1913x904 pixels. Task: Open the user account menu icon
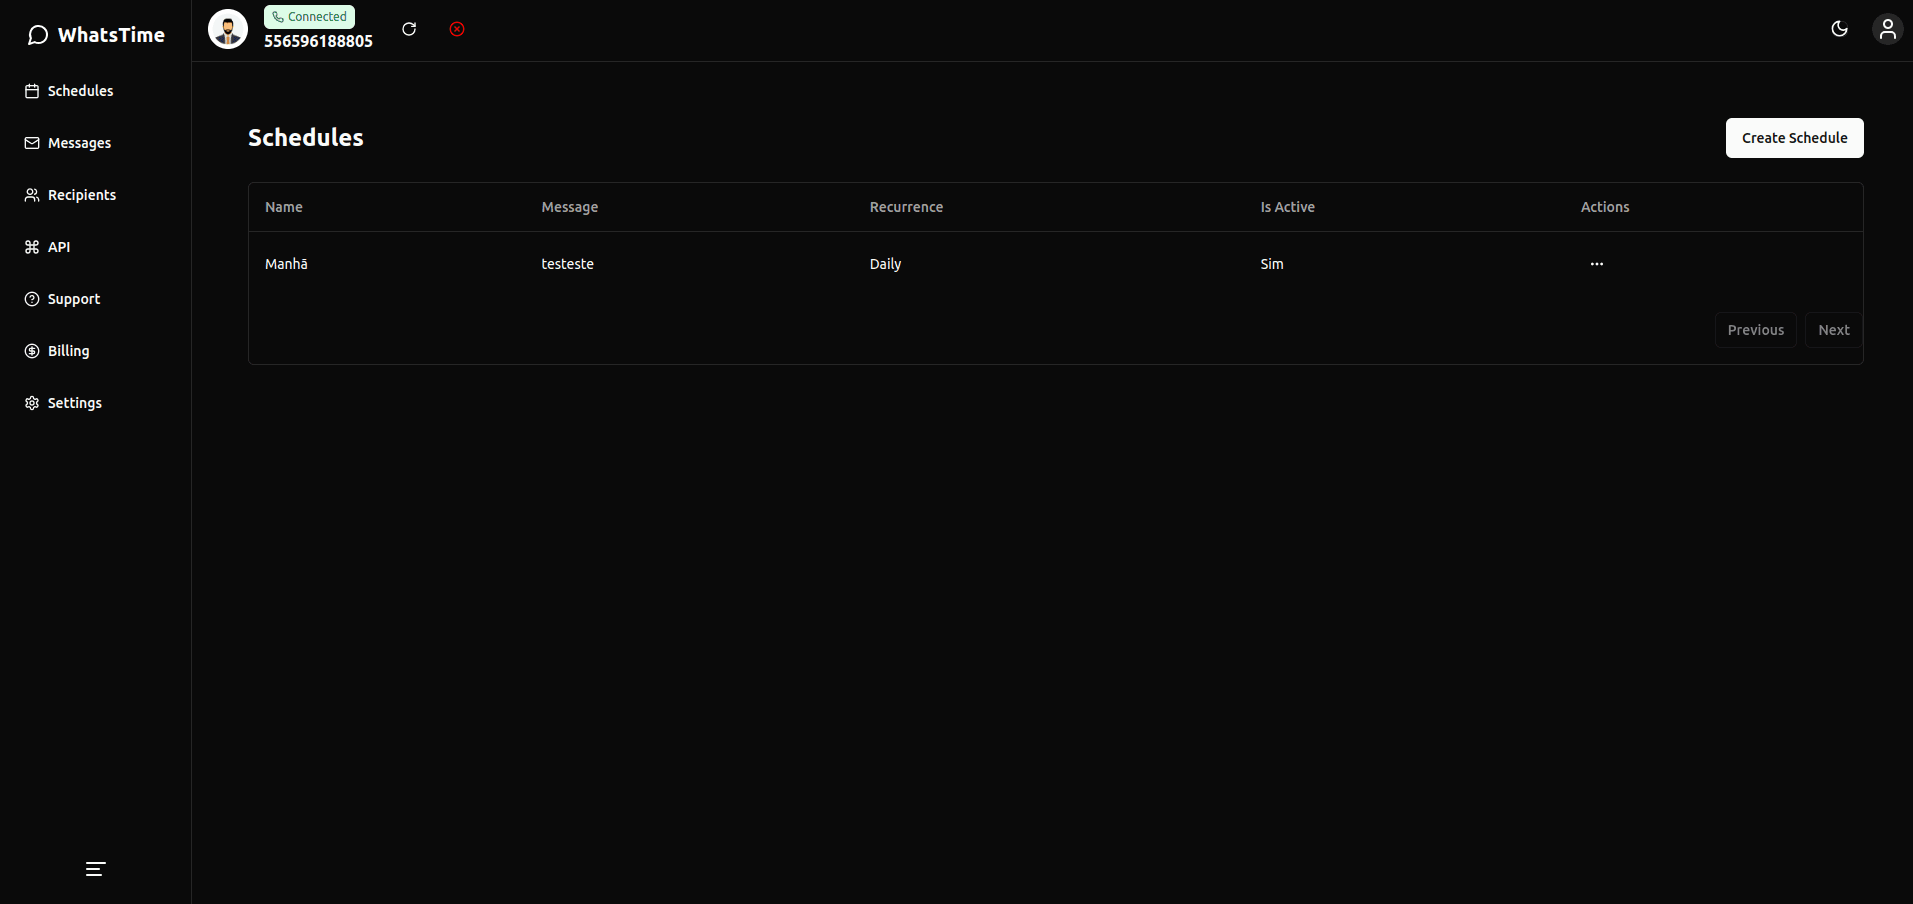[1888, 29]
